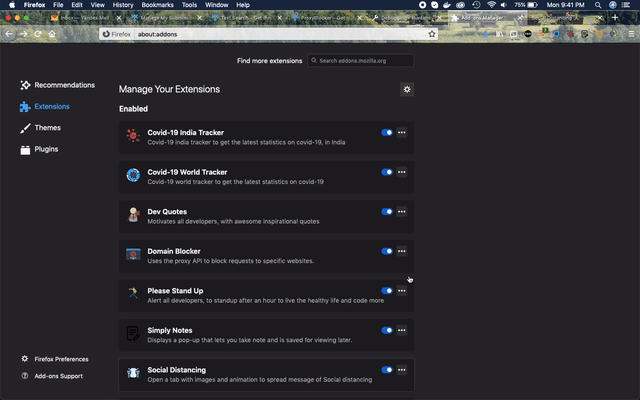Disable the Covid-19 World Tracker extension
640x400 pixels.
pos(387,172)
